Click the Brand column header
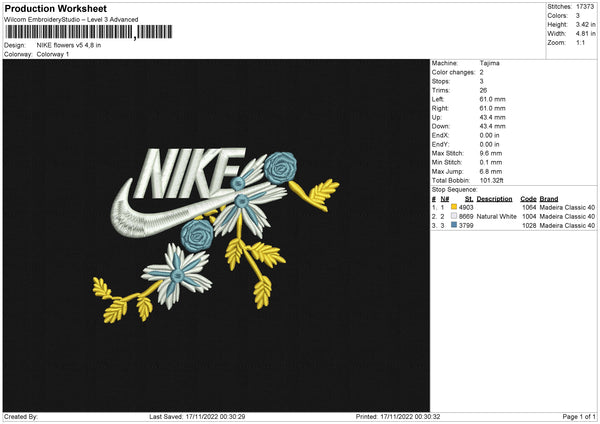Screen dimensions: 600x424 pos(549,199)
